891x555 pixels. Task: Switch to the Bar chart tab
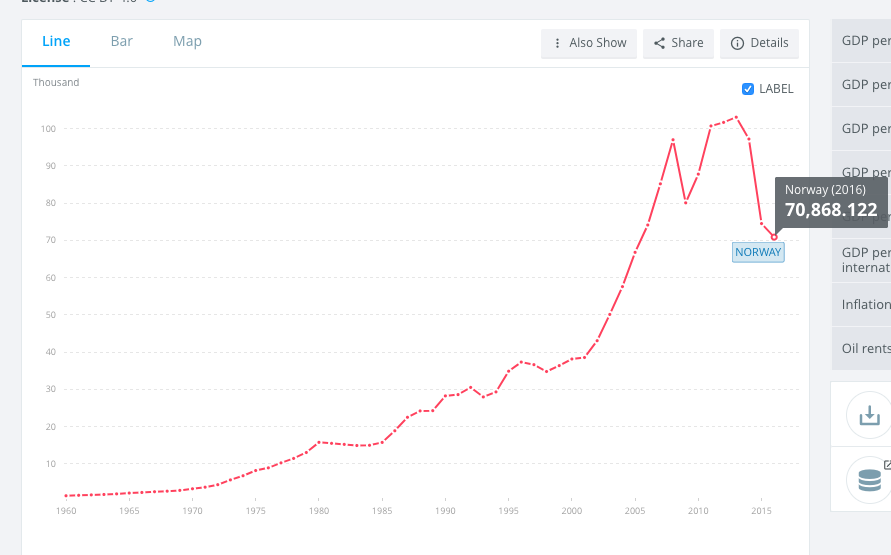[122, 41]
